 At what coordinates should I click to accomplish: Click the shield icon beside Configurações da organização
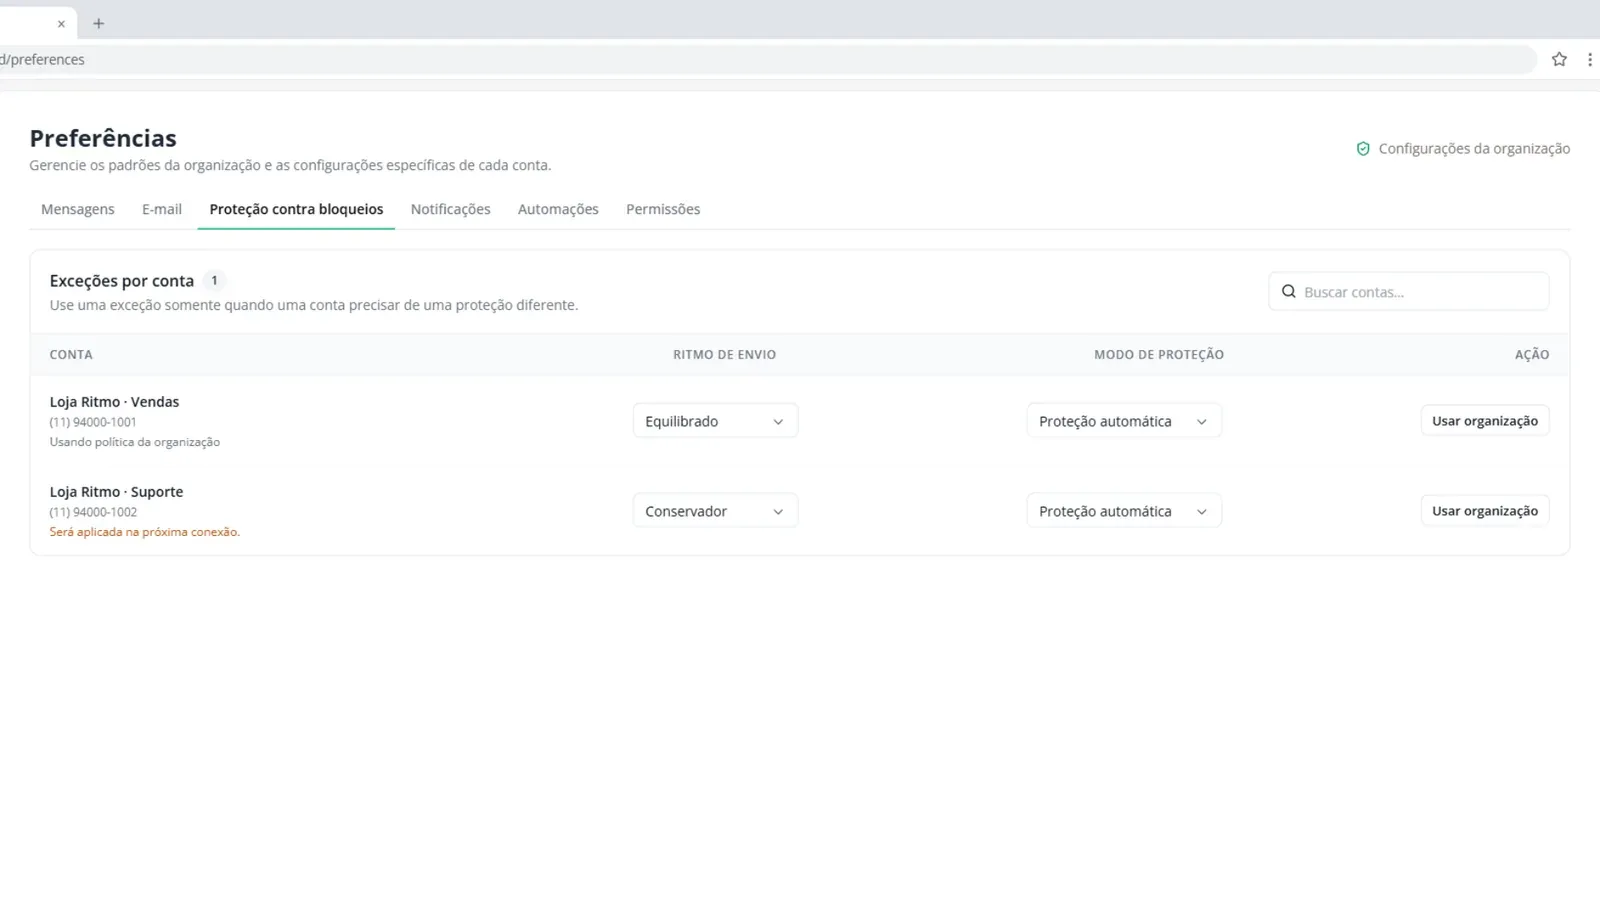(x=1362, y=148)
